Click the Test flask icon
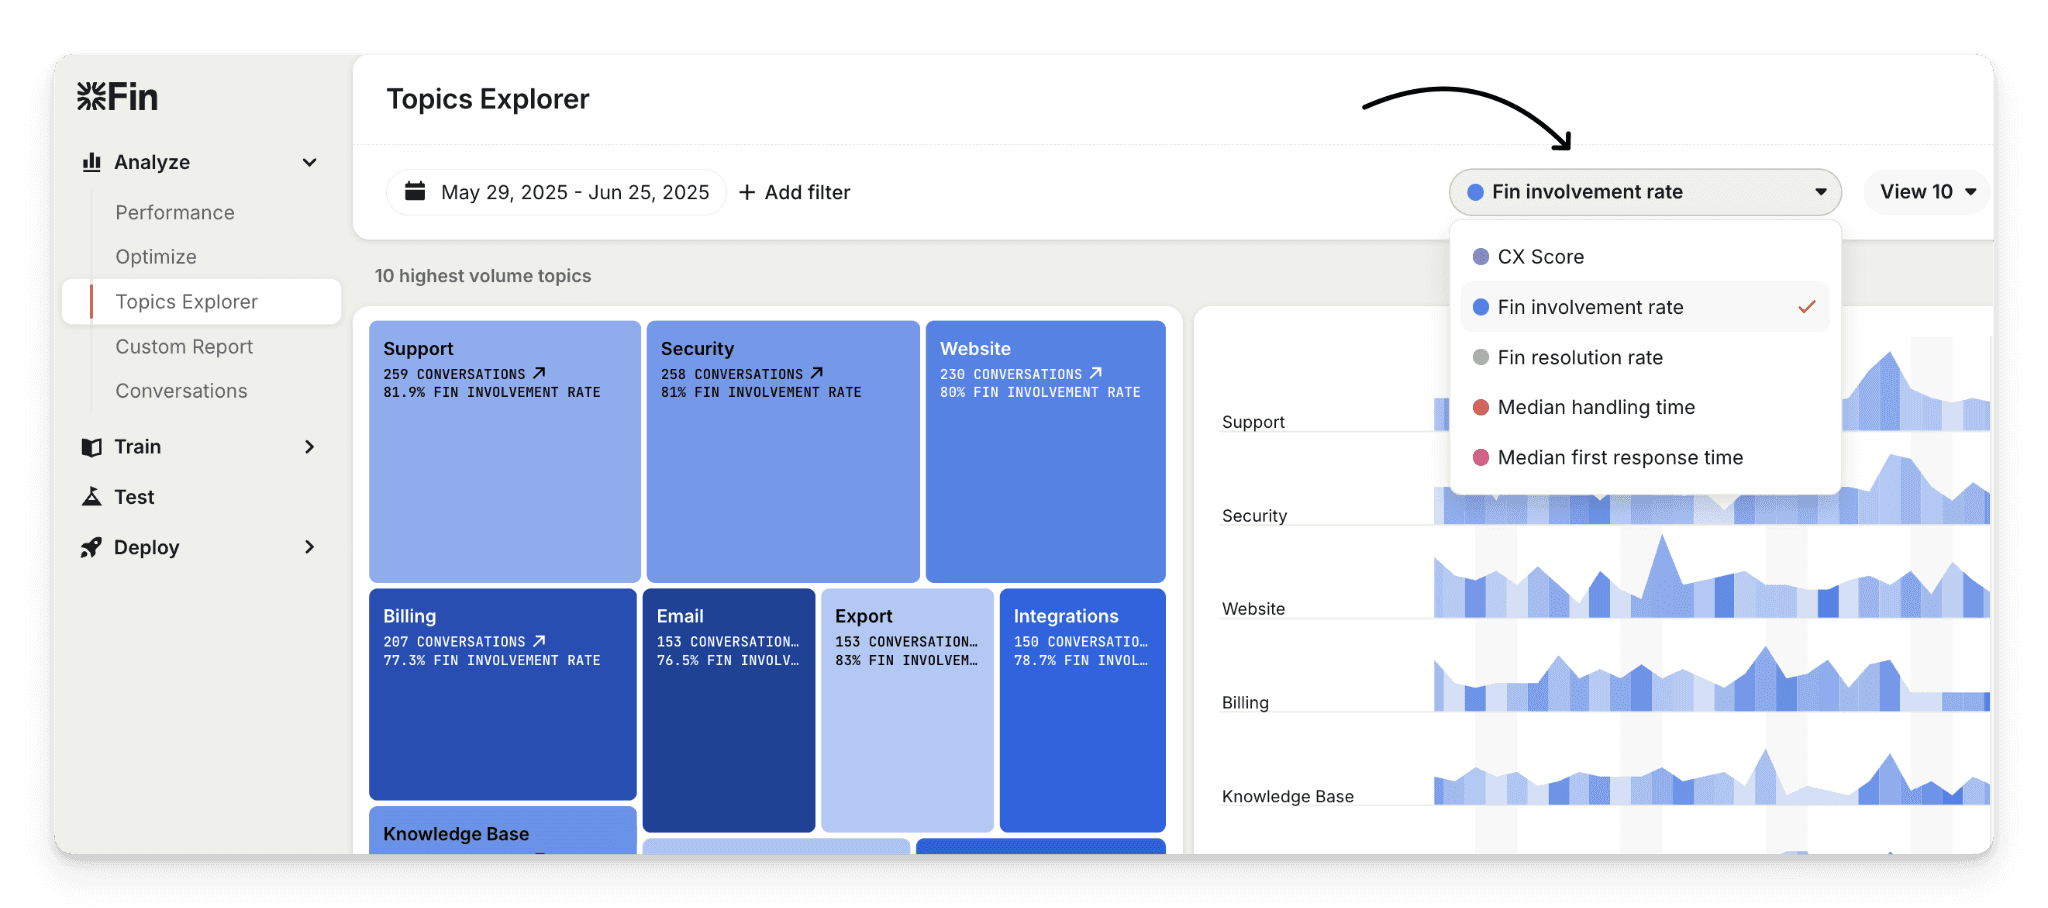 (92, 497)
